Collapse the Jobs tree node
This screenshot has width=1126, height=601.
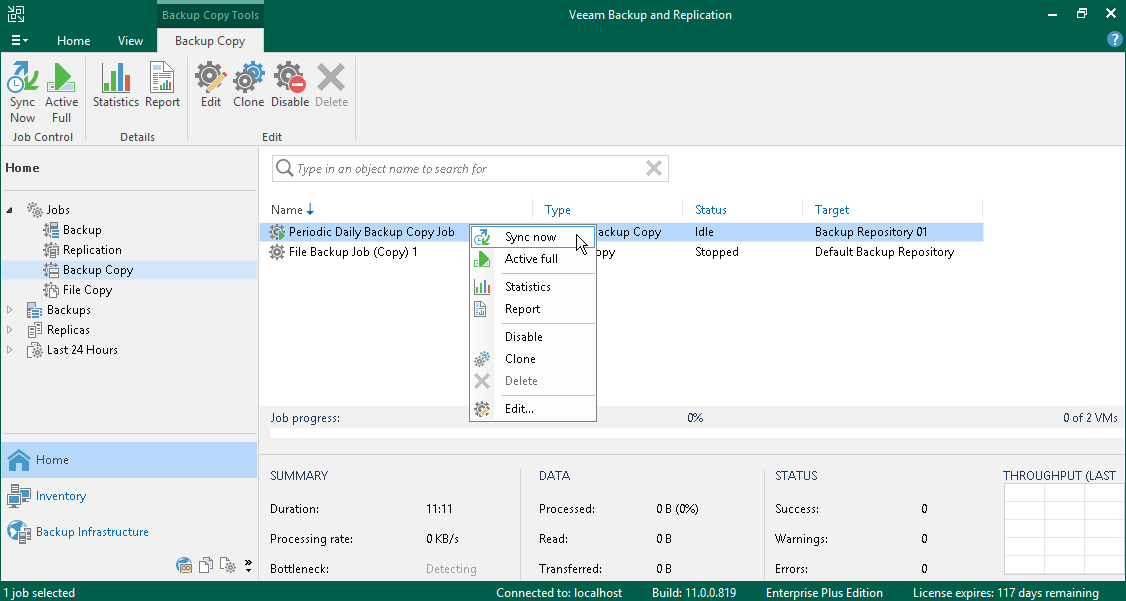(9, 210)
